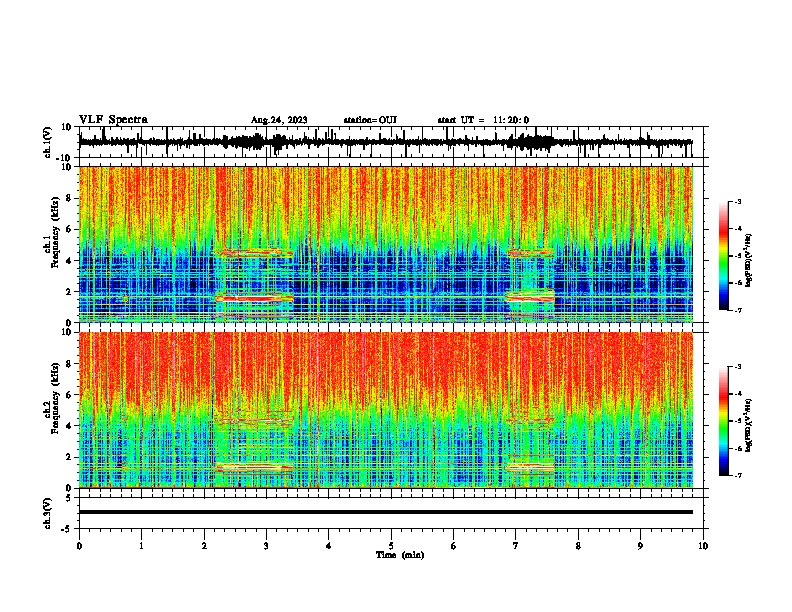Click the "8" kHz tick on ch.2 spectrogram axis

point(69,364)
